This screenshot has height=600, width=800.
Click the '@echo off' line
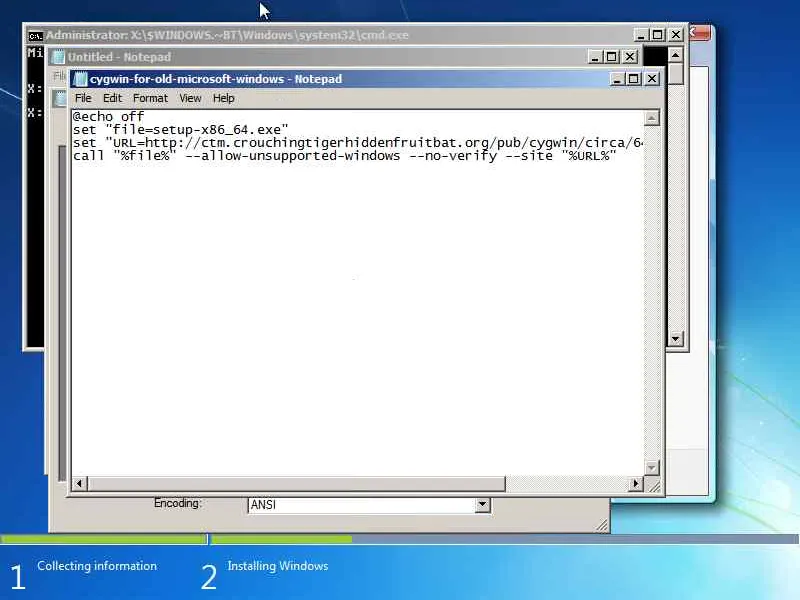pyautogui.click(x=108, y=116)
